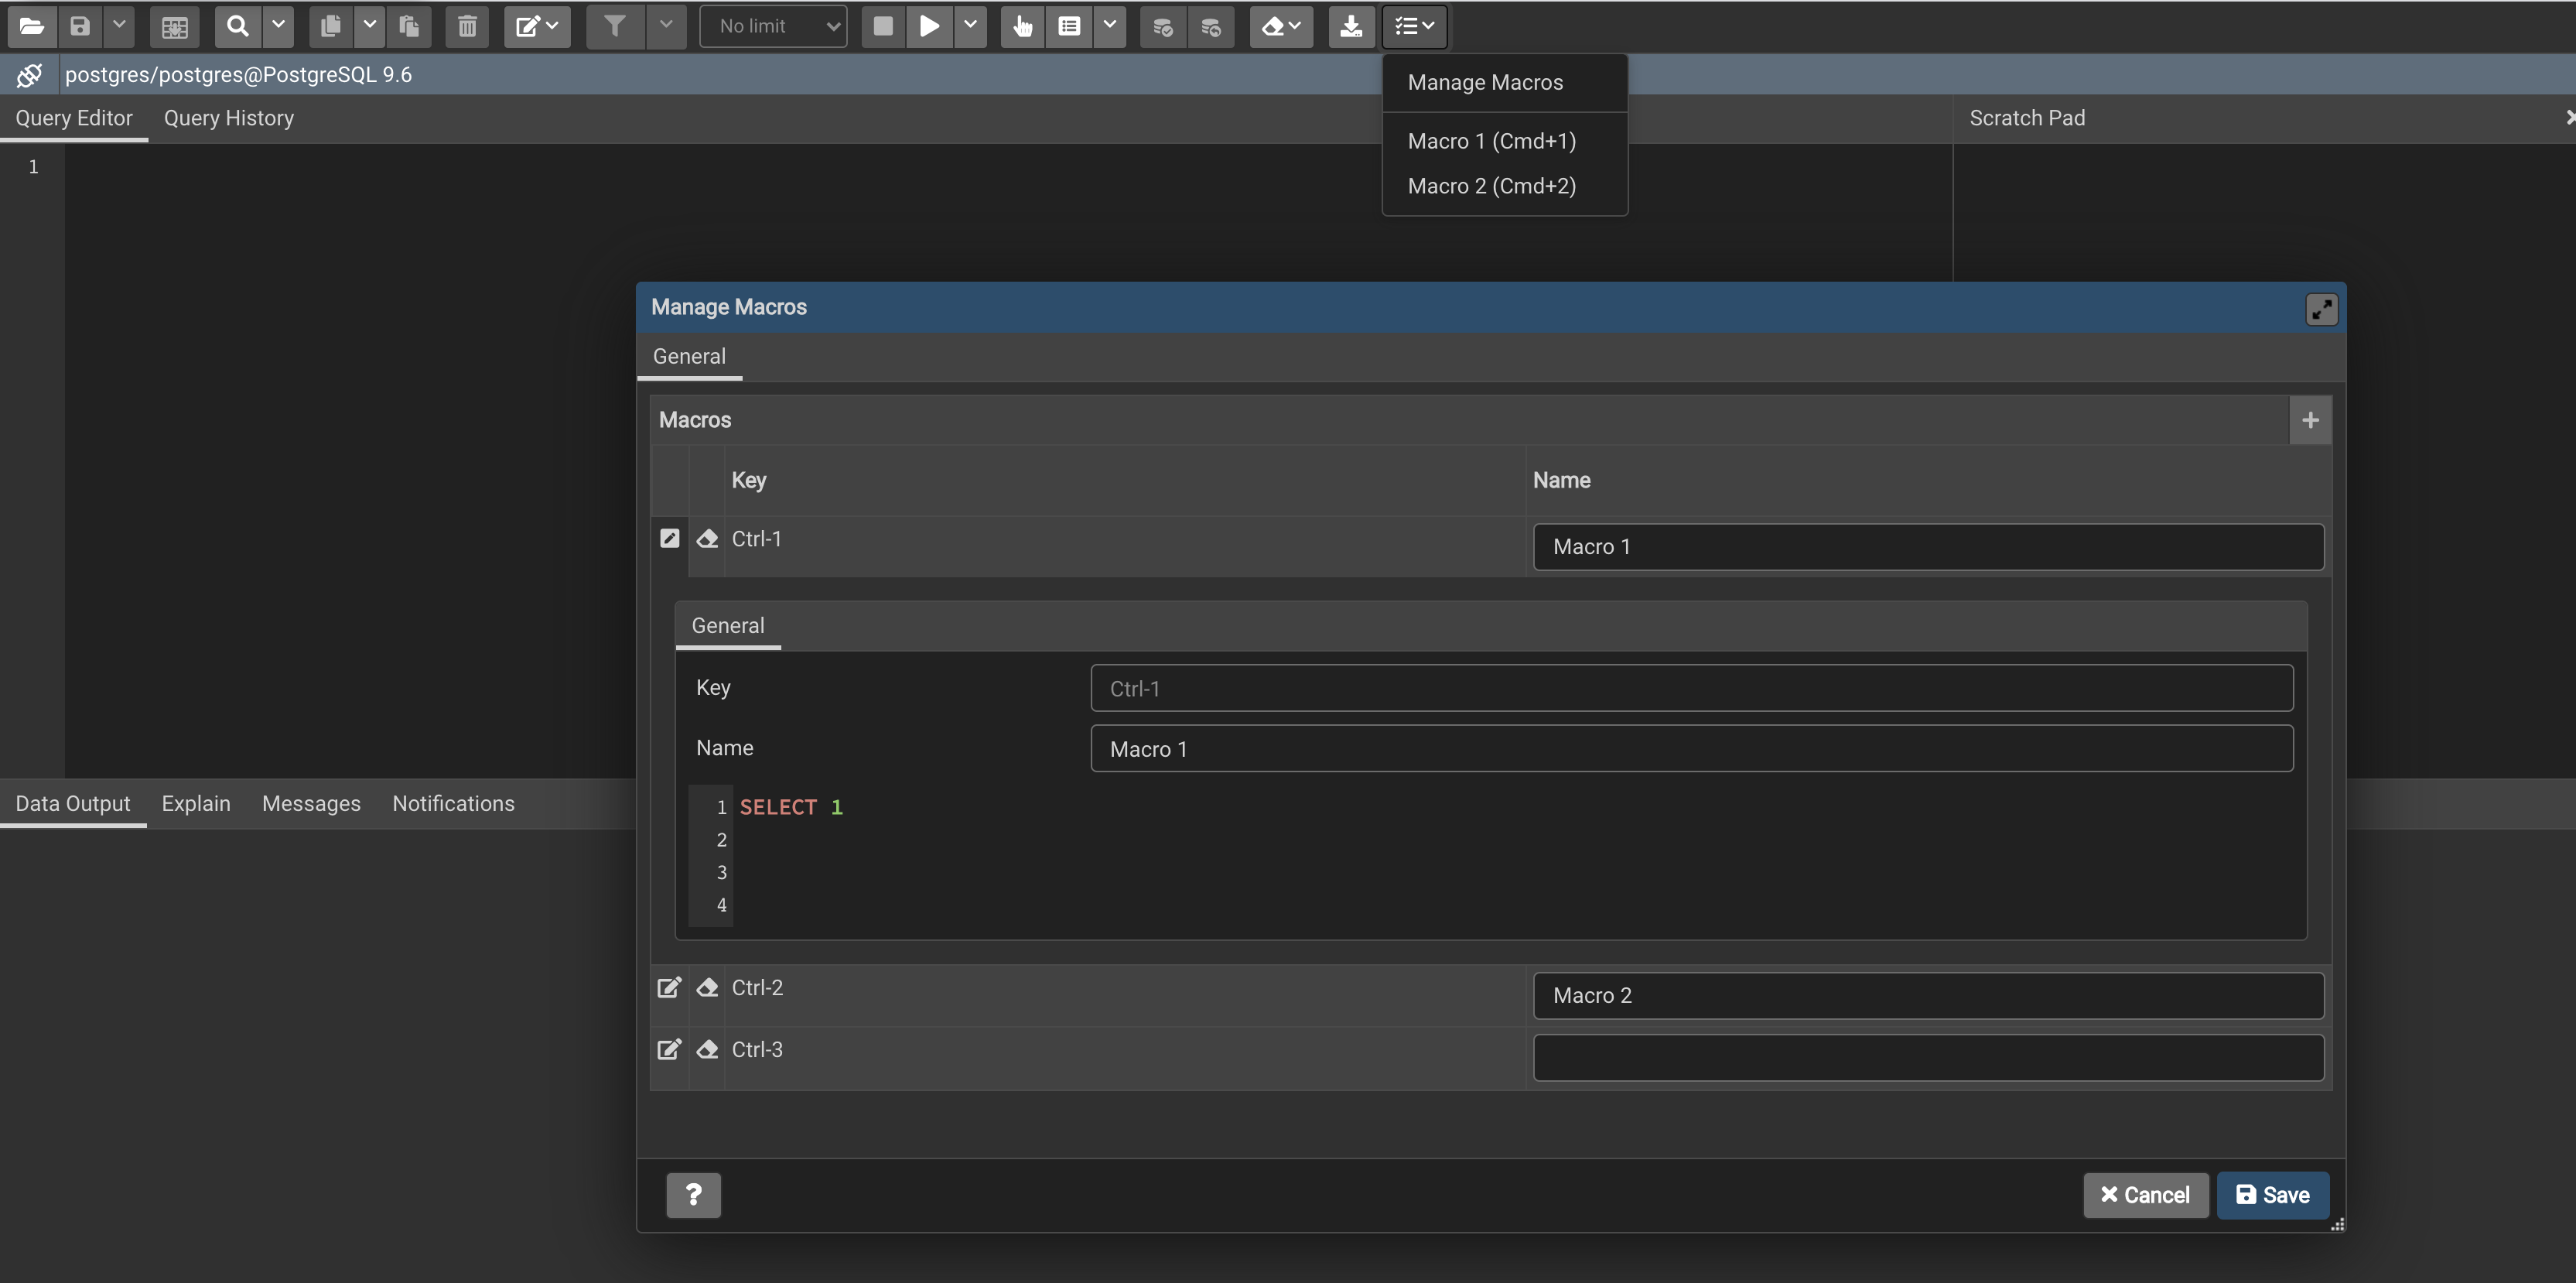Screen dimensions: 2576x1283
Task: Click the Open File folder icon
Action: pos(31,26)
